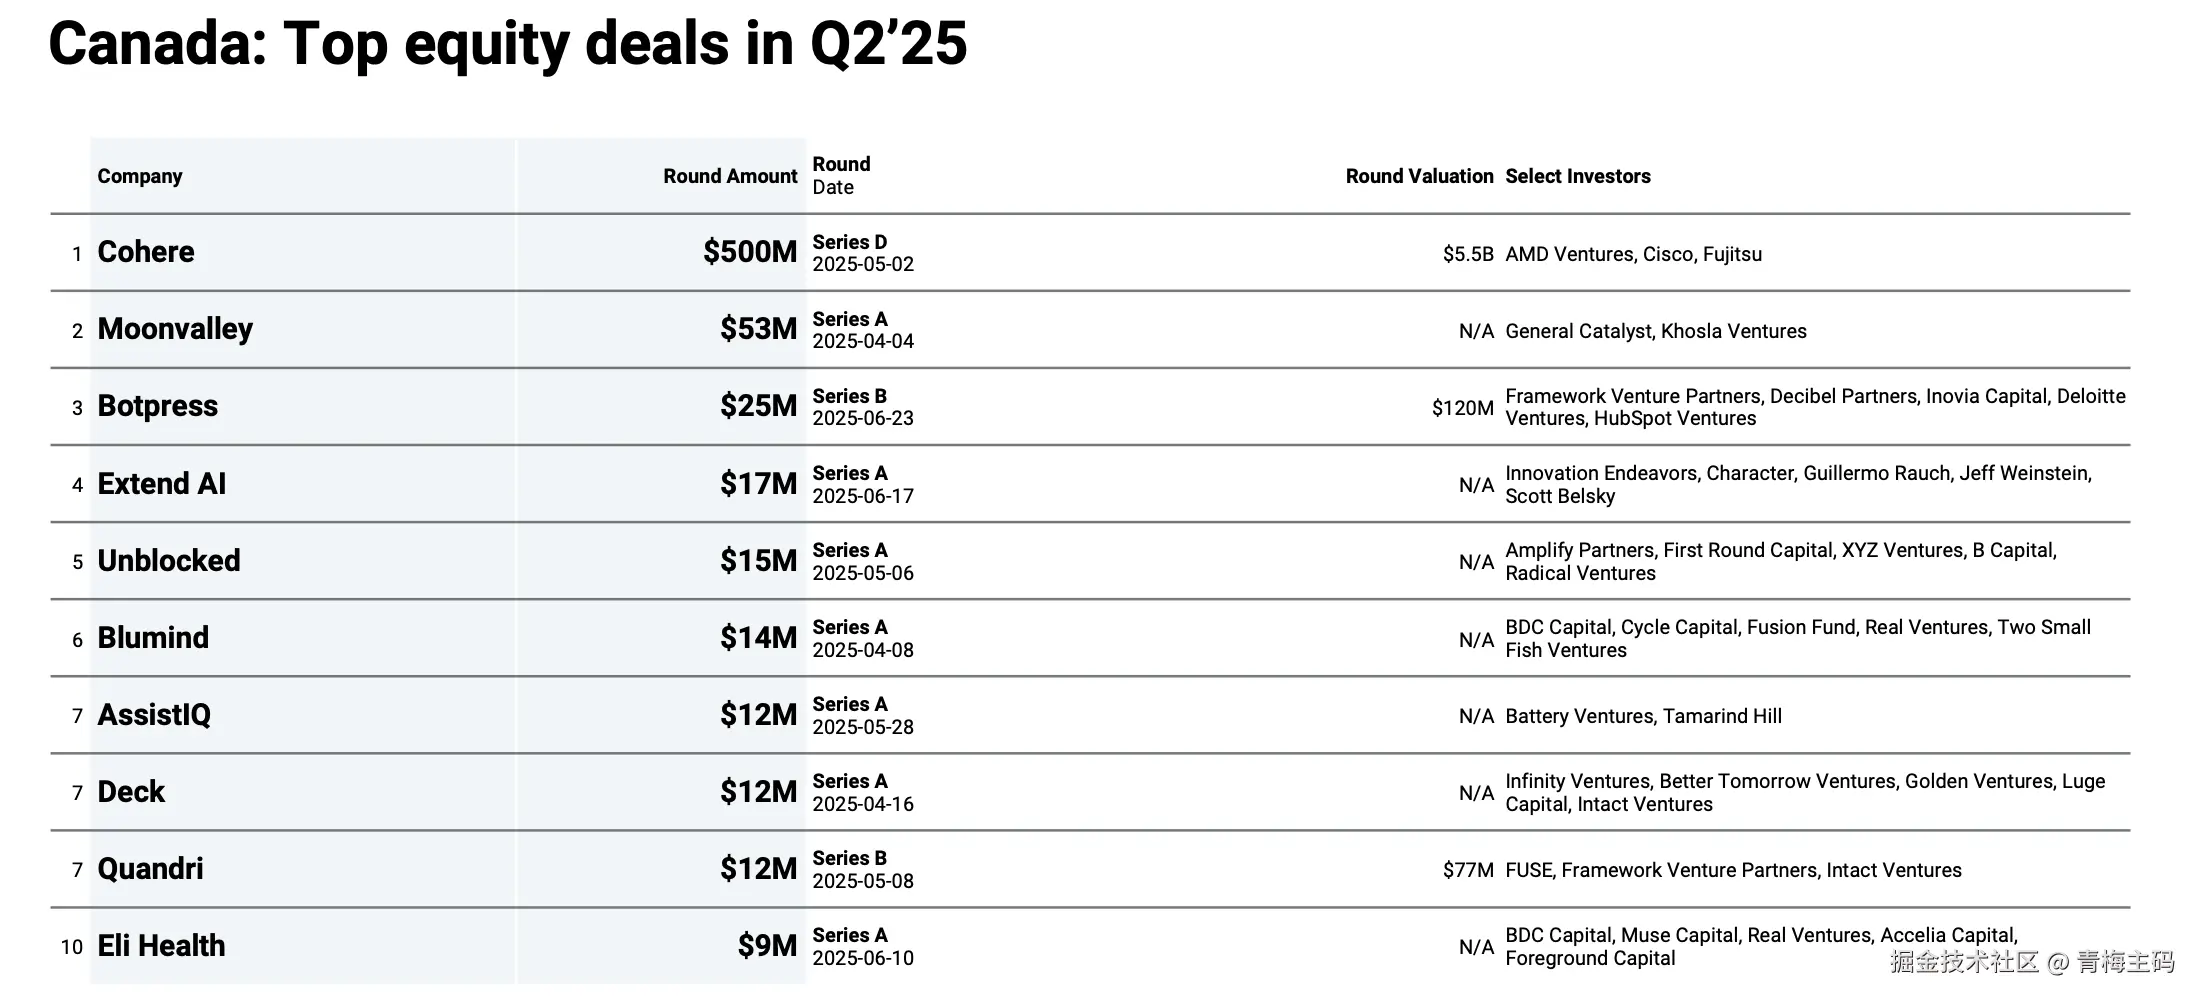
Task: Click the page title 'Canada: Top equity deals'
Action: click(x=507, y=45)
